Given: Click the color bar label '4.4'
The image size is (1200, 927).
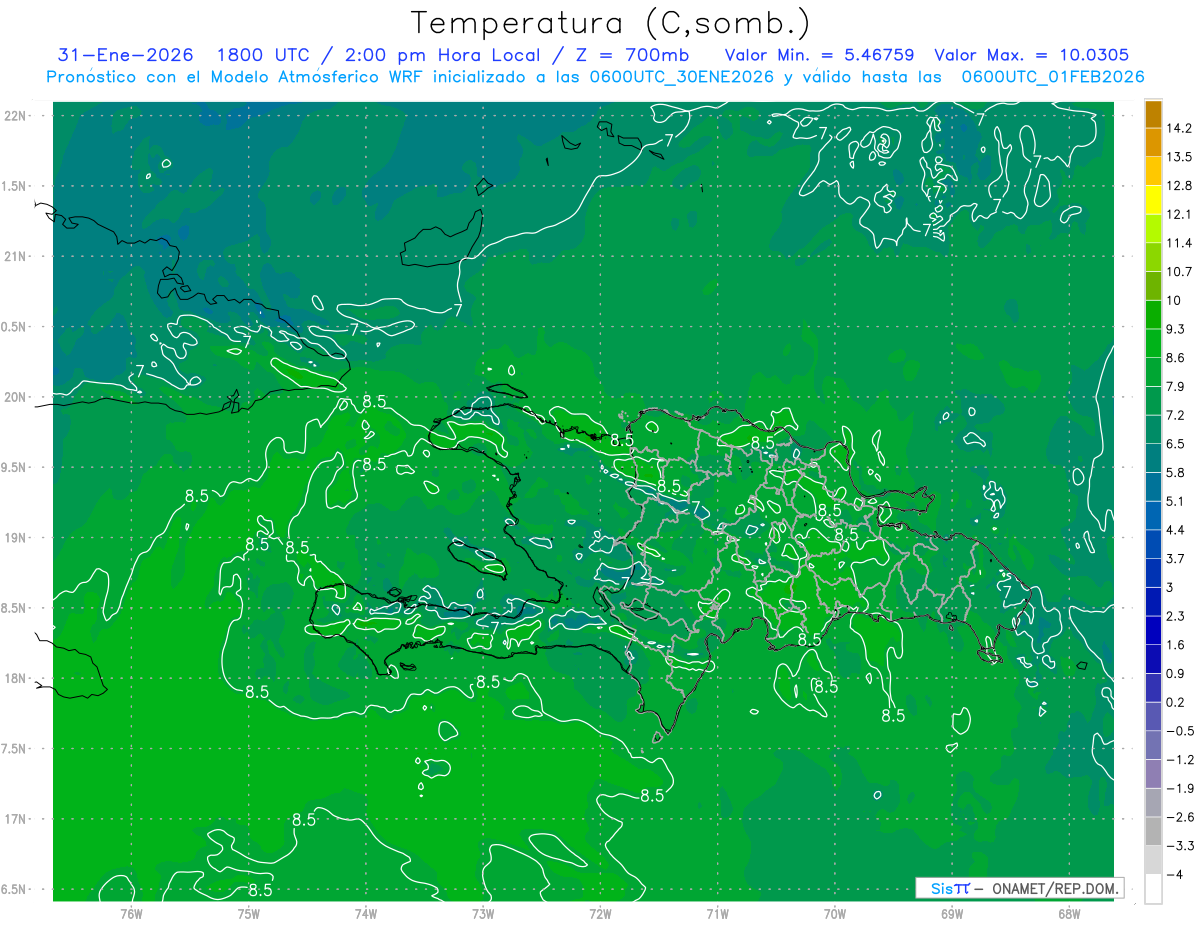Looking at the screenshot, I should pos(1176,529).
